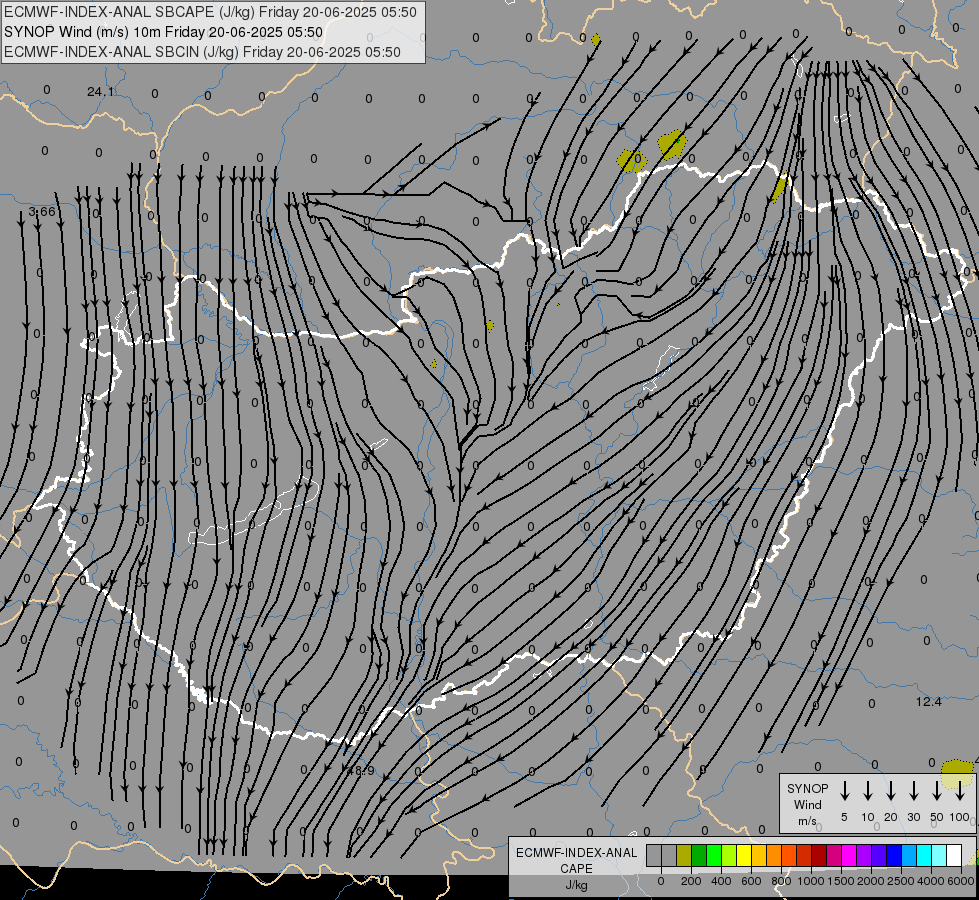Click the 1500 tick label on CAPE scale
Viewport: 979px width, 900px height.
pyautogui.click(x=841, y=881)
